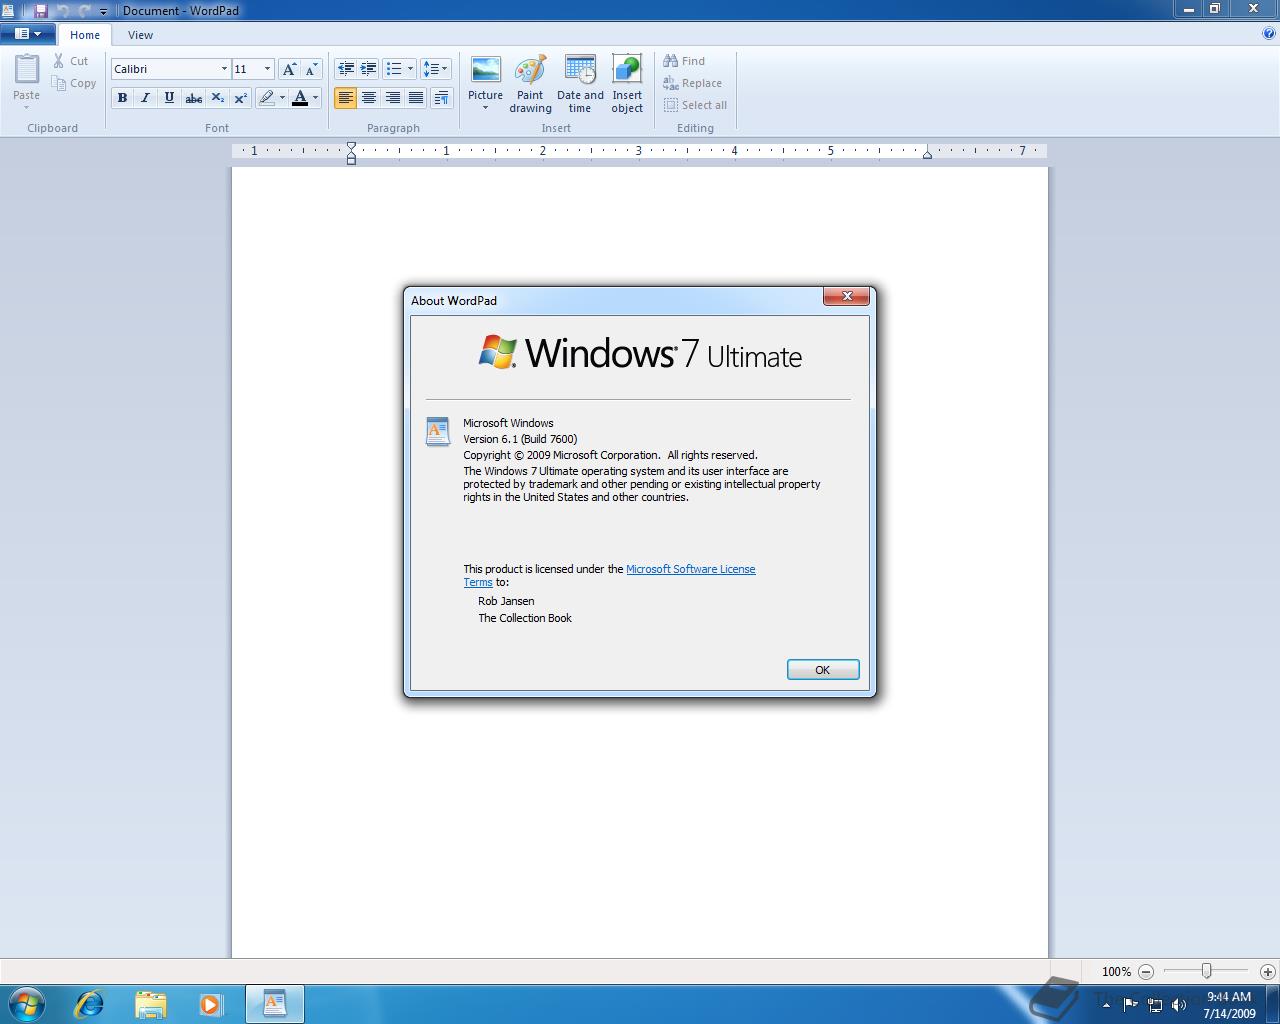Viewport: 1280px width, 1024px height.
Task: Insert Date and time
Action: (580, 84)
